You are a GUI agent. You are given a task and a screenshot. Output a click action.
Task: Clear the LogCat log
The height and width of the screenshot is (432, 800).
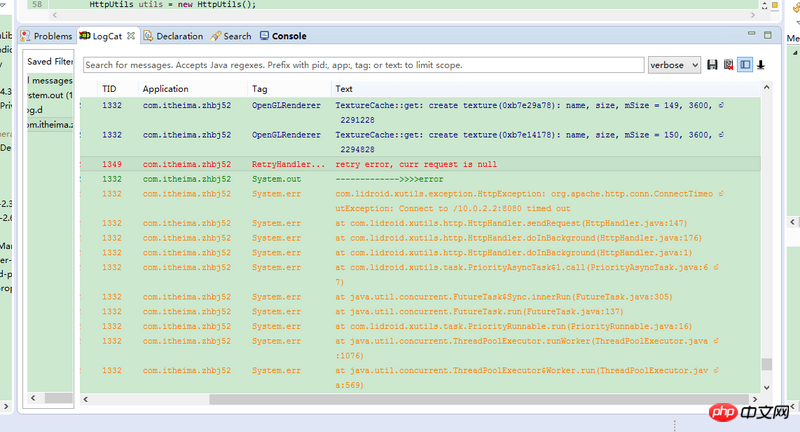tap(728, 65)
